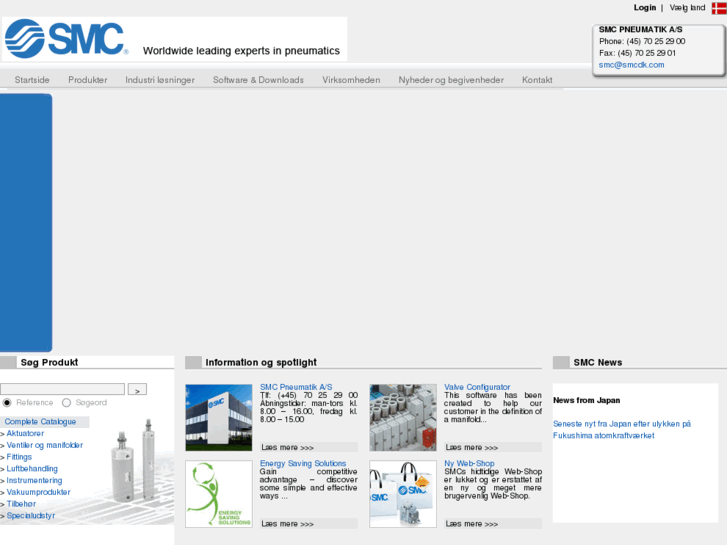The width and height of the screenshot is (727, 545).
Task: Open the Ny Web-Shop link
Action: 469,463
